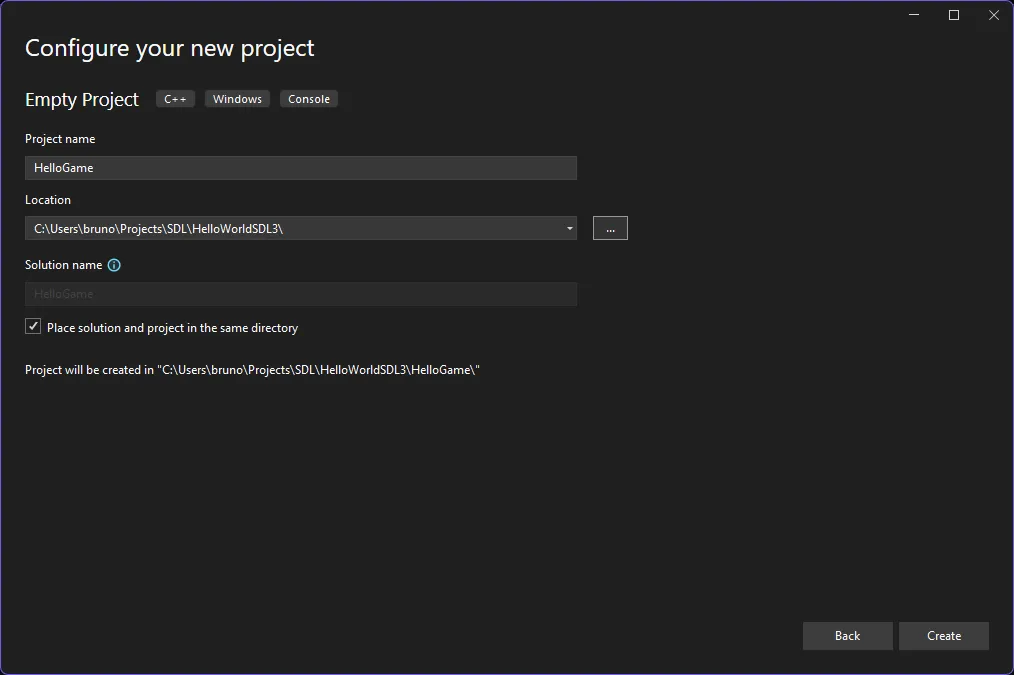Click the Create button

pyautogui.click(x=943, y=636)
